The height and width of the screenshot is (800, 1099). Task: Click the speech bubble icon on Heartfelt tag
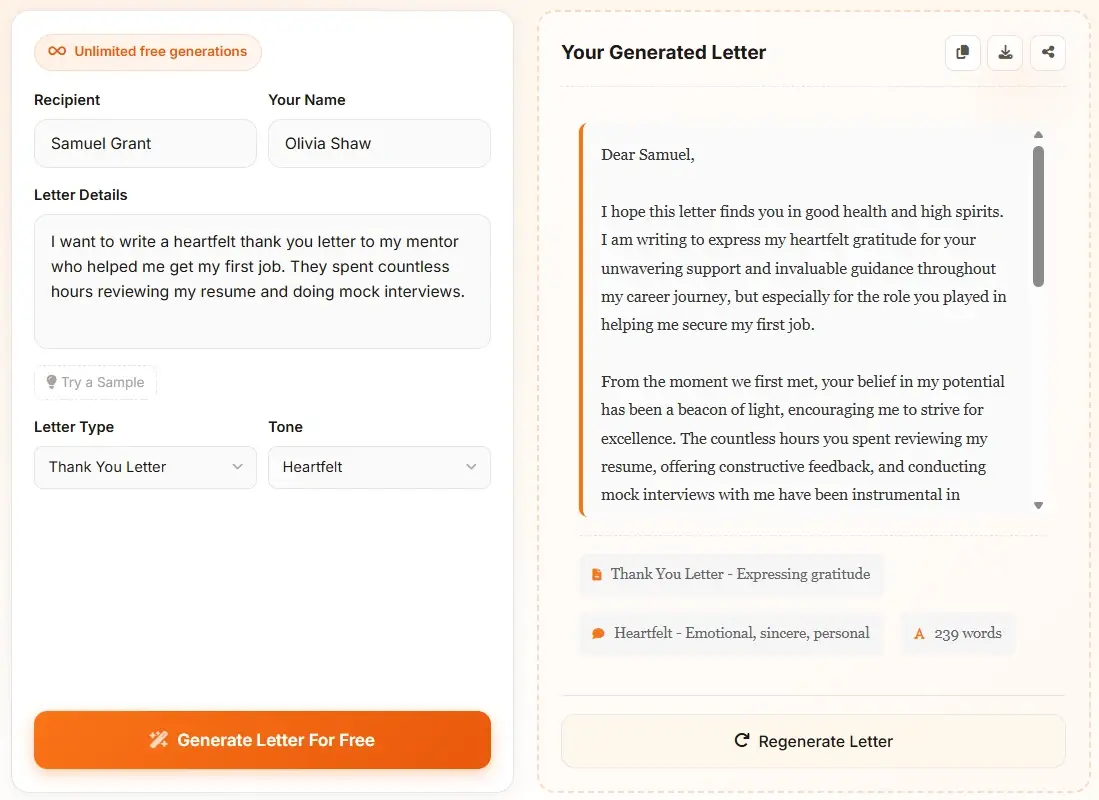coord(598,634)
